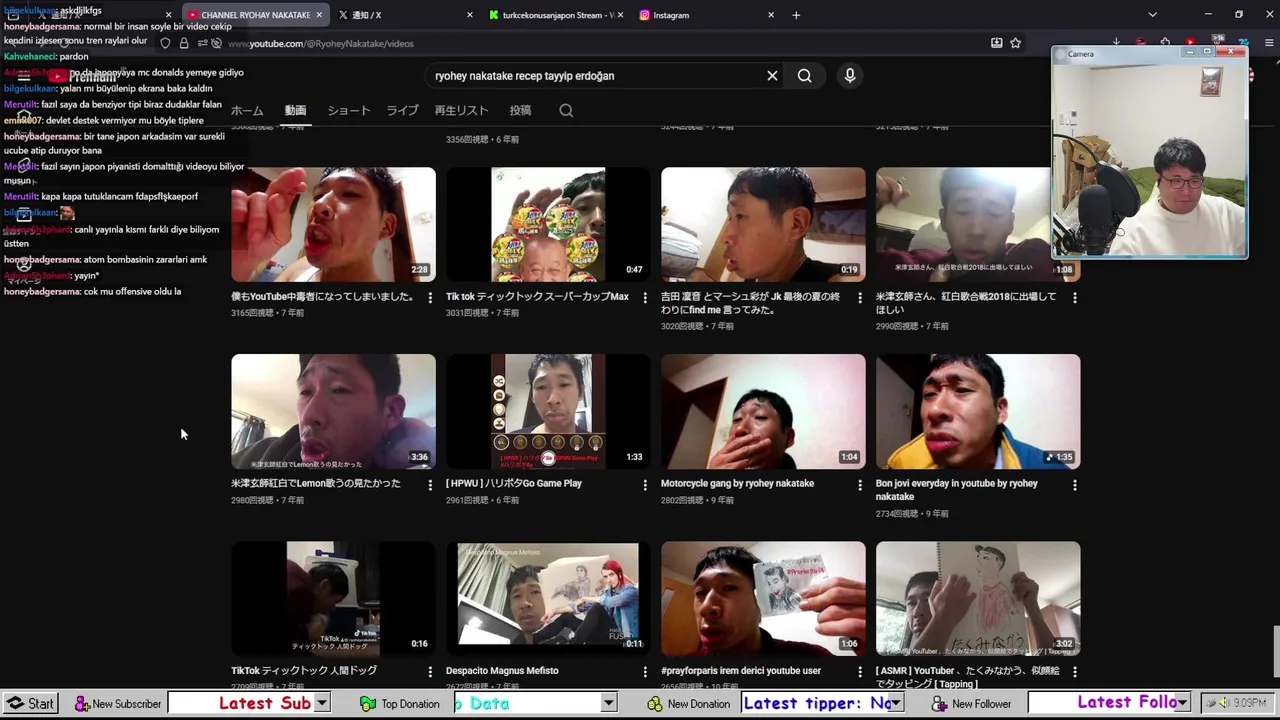1280x720 pixels.
Task: Open menu for Motorcycle gang video
Action: (x=860, y=485)
